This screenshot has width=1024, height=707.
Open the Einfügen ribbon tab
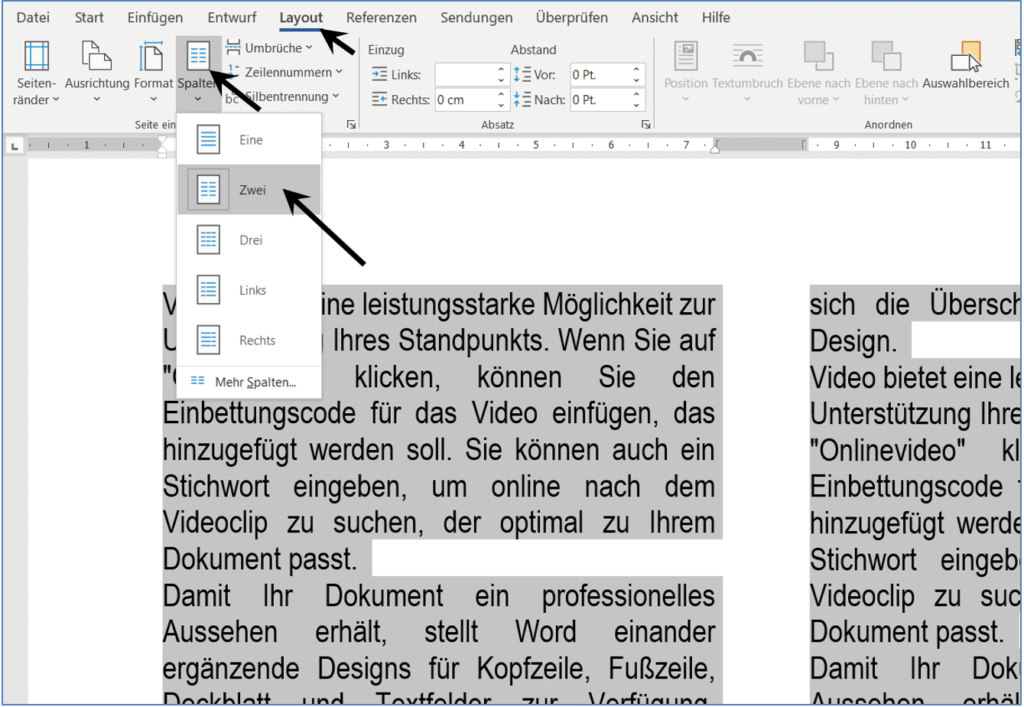click(x=155, y=18)
